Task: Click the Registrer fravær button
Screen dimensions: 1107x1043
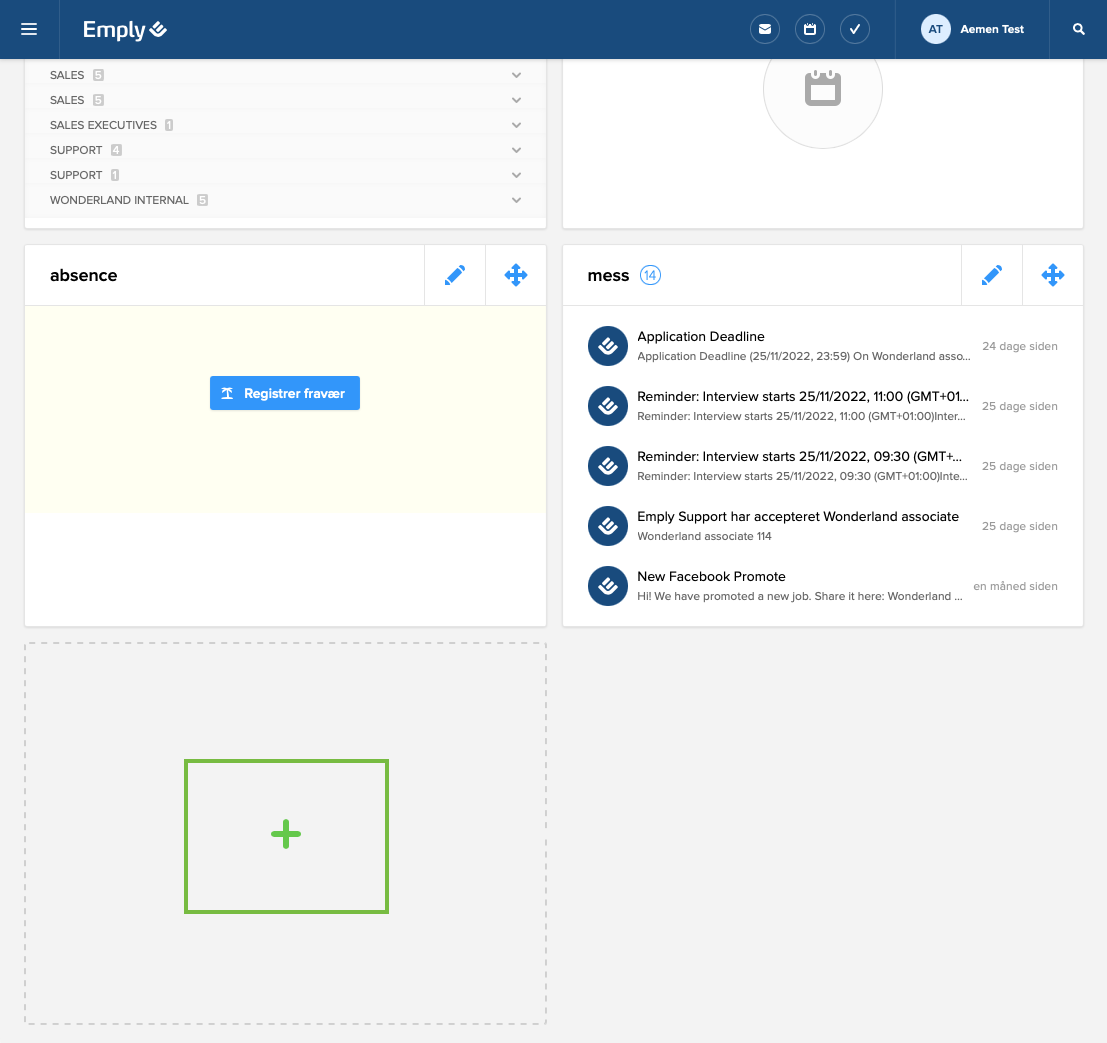Action: pos(285,393)
